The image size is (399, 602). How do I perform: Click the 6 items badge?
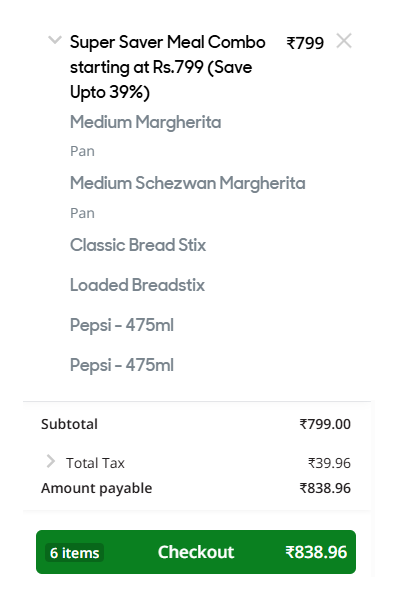point(75,553)
